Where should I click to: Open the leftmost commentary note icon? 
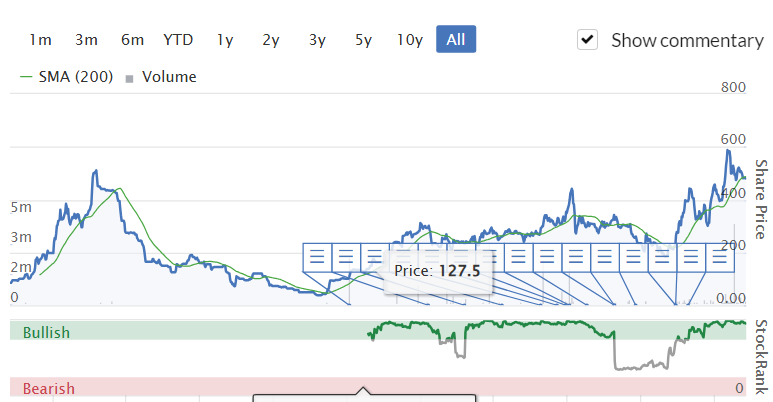click(x=317, y=257)
